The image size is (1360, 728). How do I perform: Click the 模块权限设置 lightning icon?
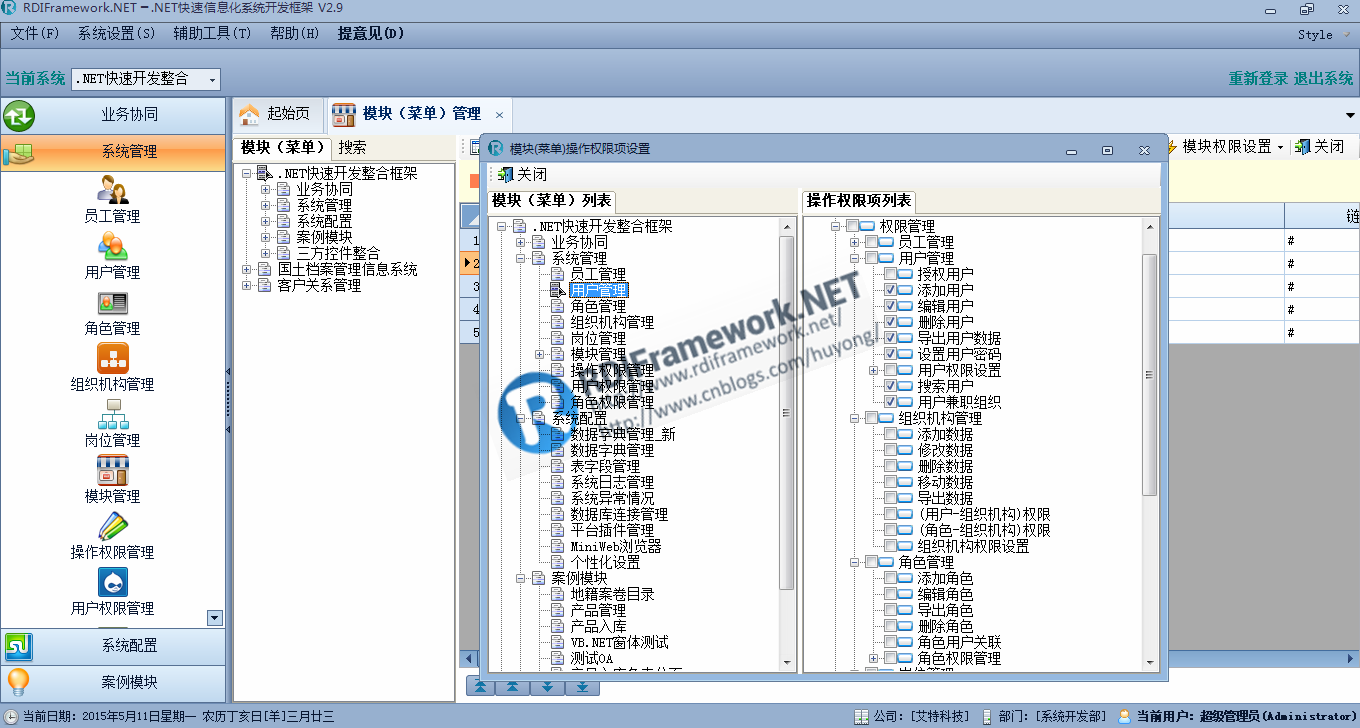pyautogui.click(x=1172, y=146)
